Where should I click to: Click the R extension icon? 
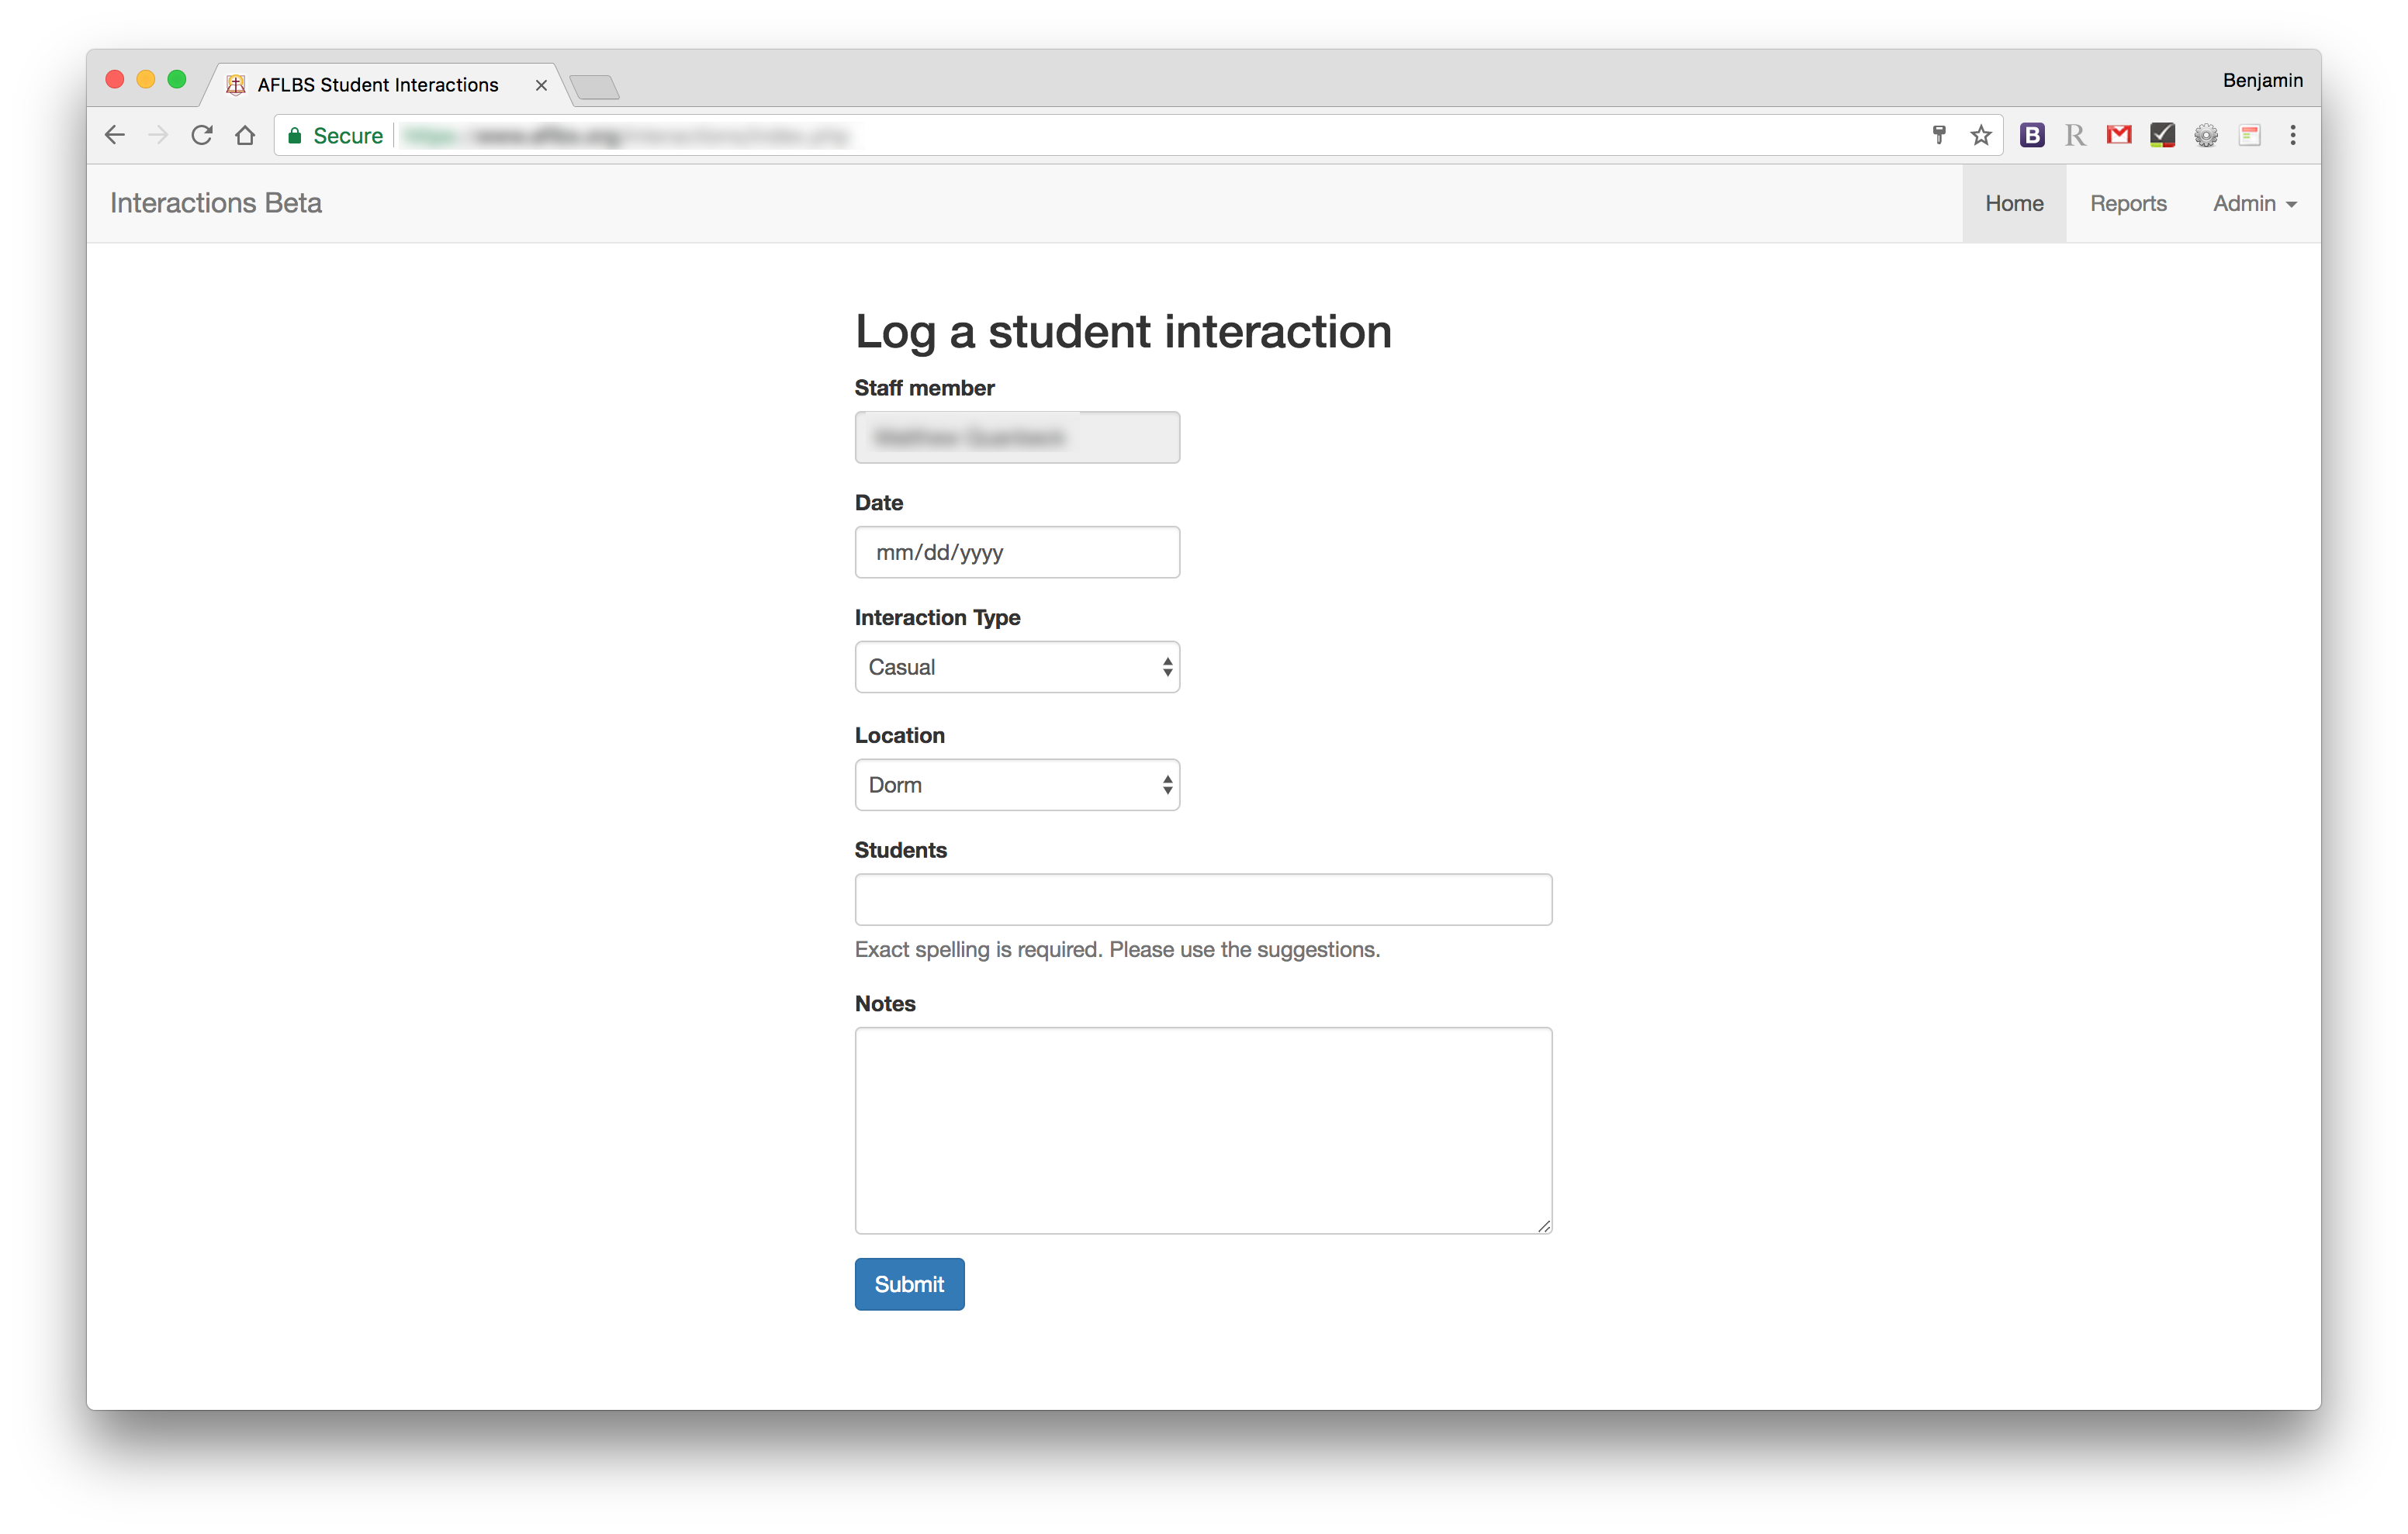(2075, 135)
